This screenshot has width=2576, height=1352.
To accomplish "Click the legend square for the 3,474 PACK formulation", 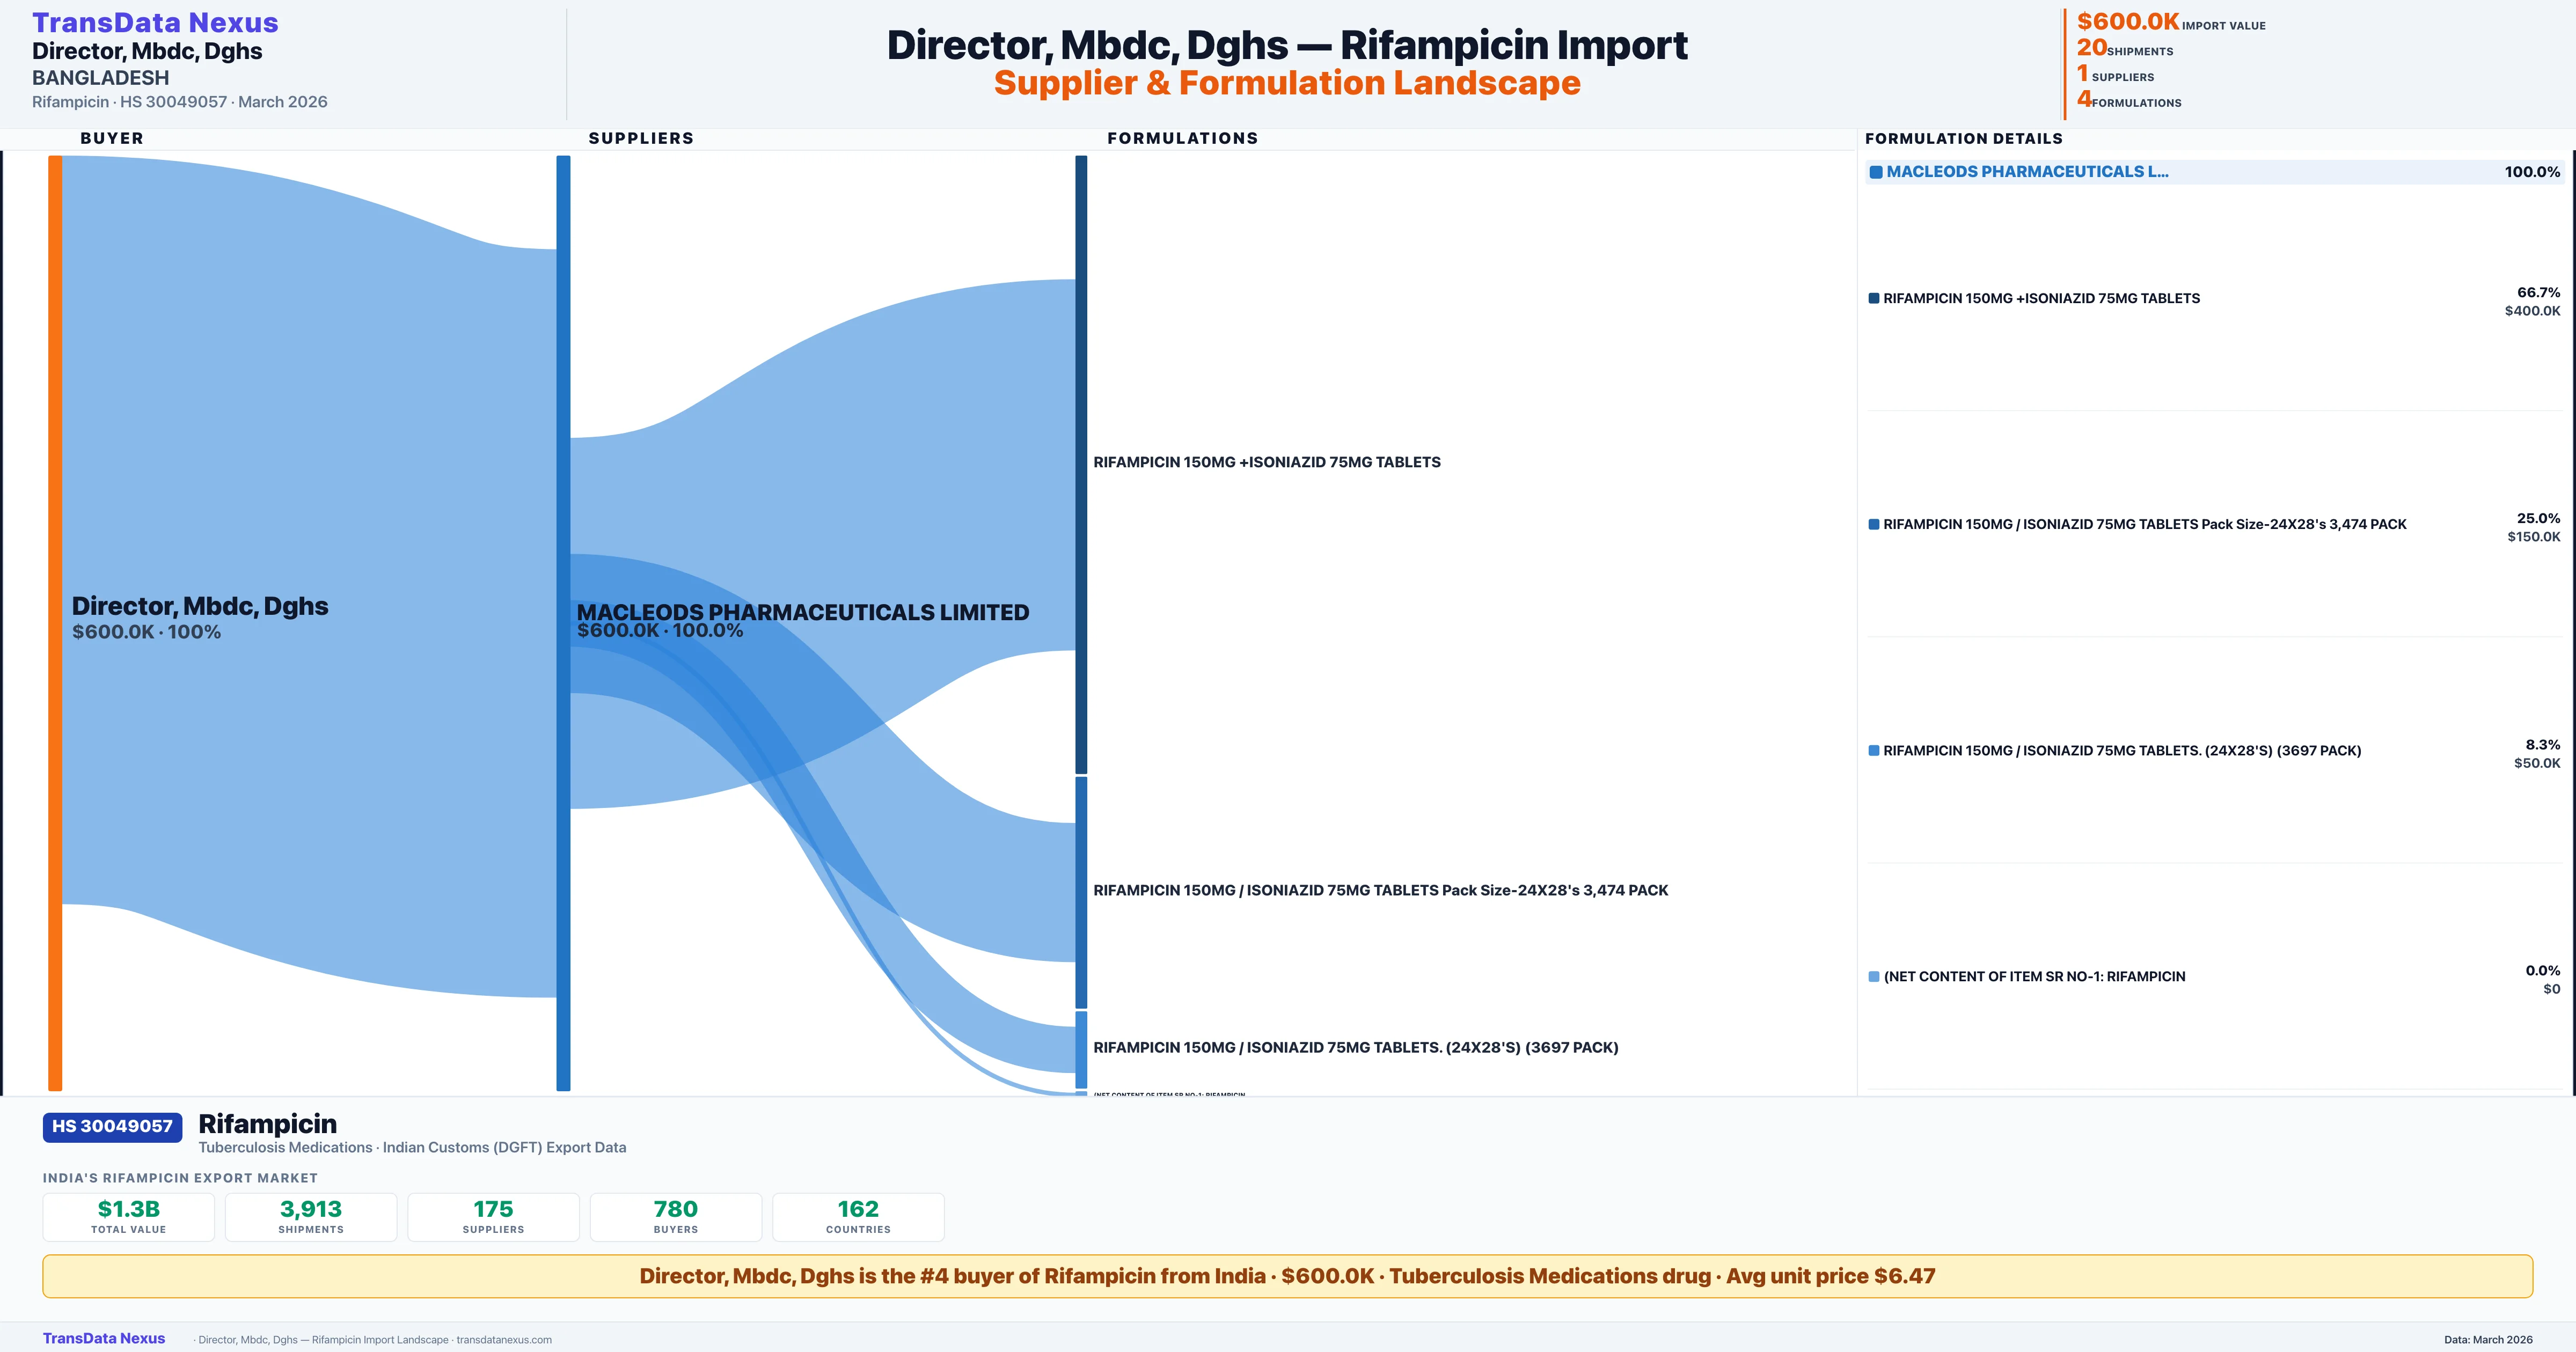I will pyautogui.click(x=1873, y=524).
